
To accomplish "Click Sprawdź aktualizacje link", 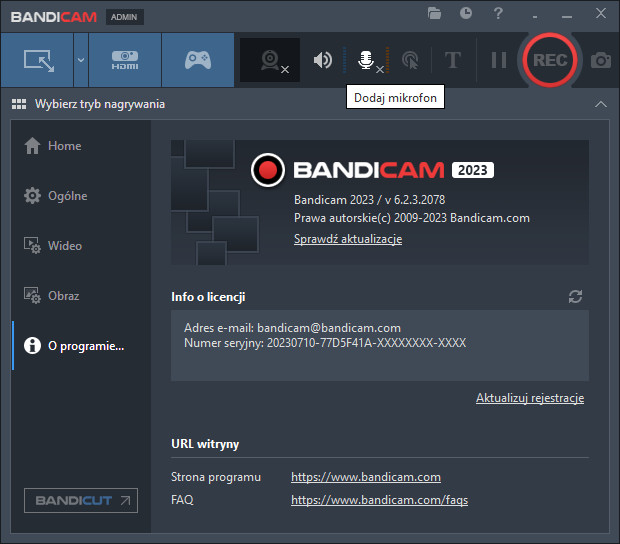I will (x=348, y=239).
